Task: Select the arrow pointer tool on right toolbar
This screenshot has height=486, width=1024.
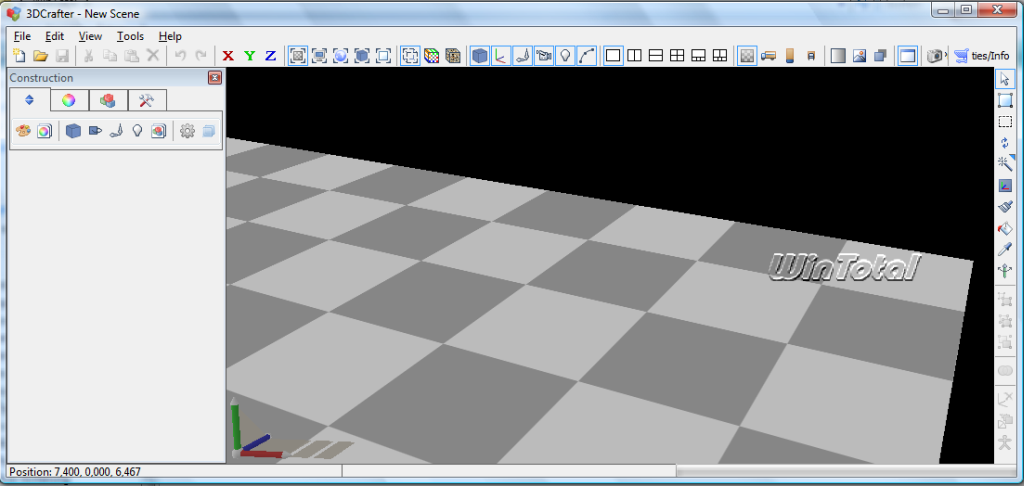Action: tap(1005, 79)
